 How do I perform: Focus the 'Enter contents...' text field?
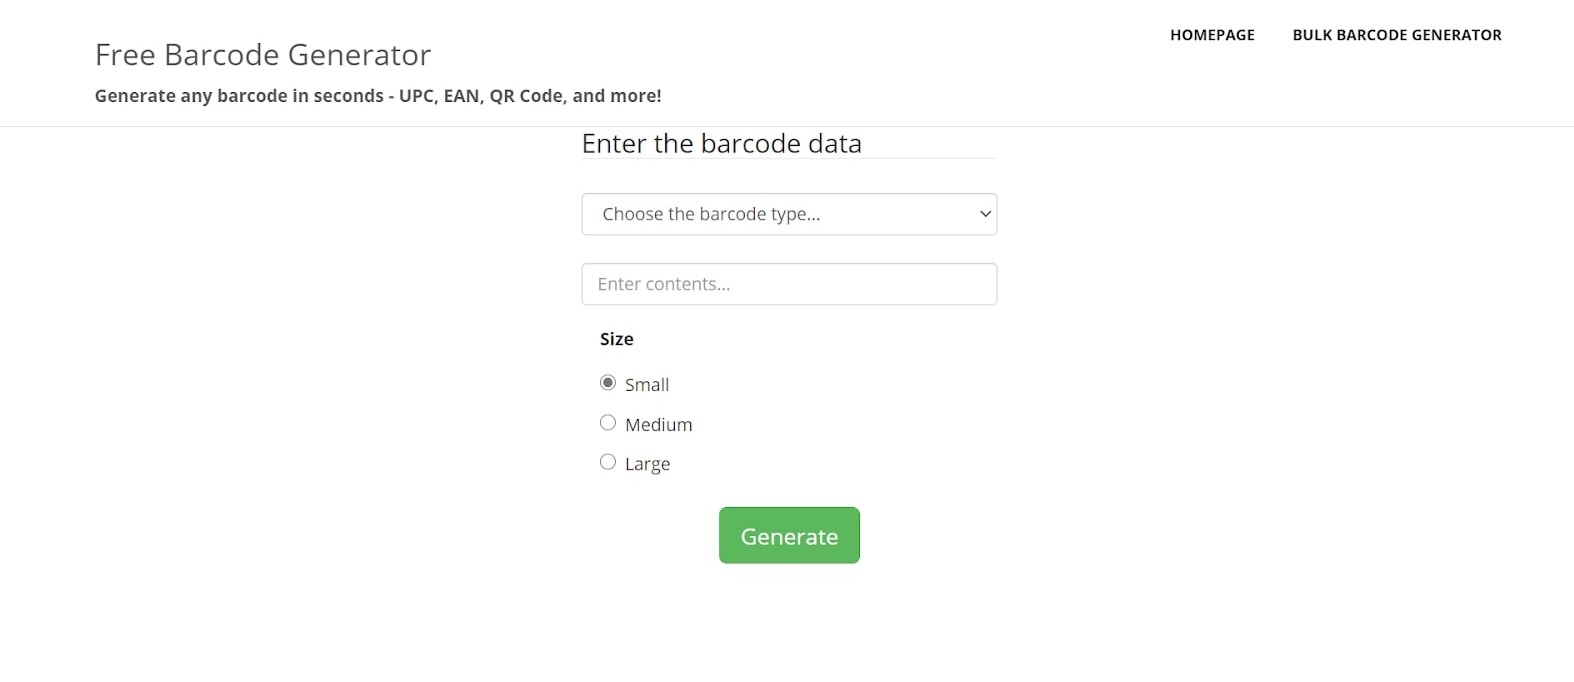pos(788,284)
